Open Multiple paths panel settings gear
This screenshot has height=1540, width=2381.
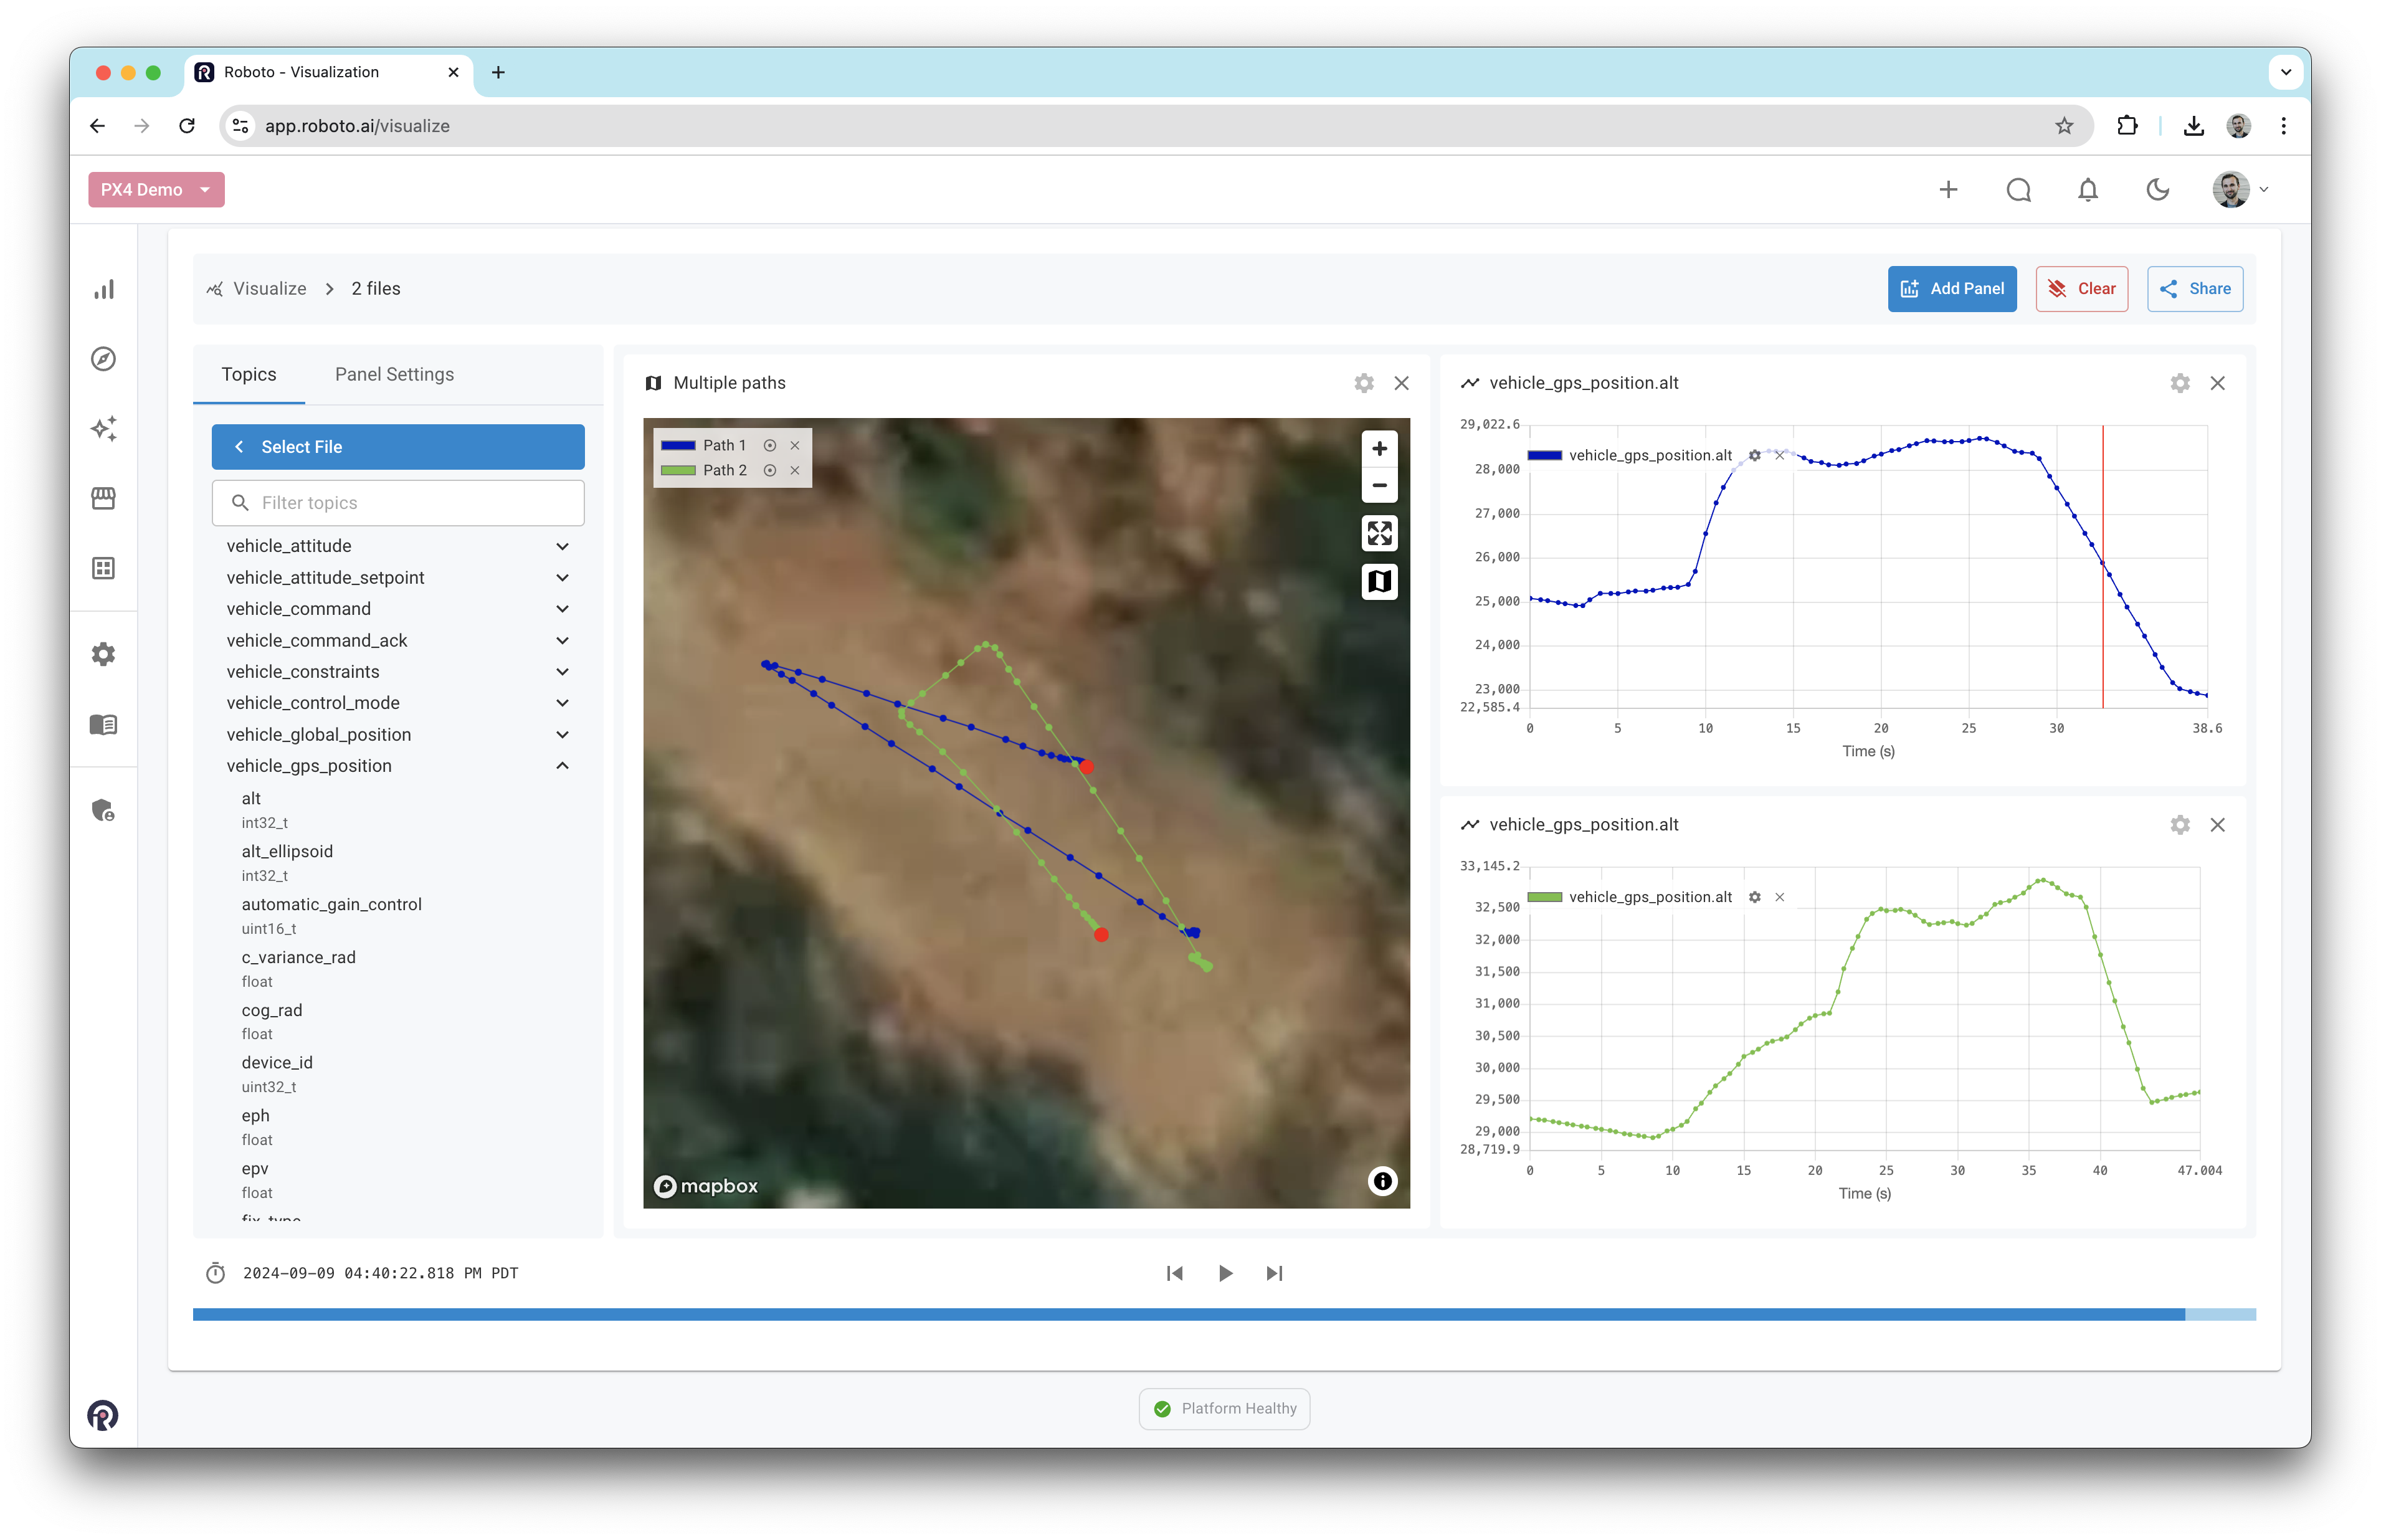pyautogui.click(x=1363, y=383)
